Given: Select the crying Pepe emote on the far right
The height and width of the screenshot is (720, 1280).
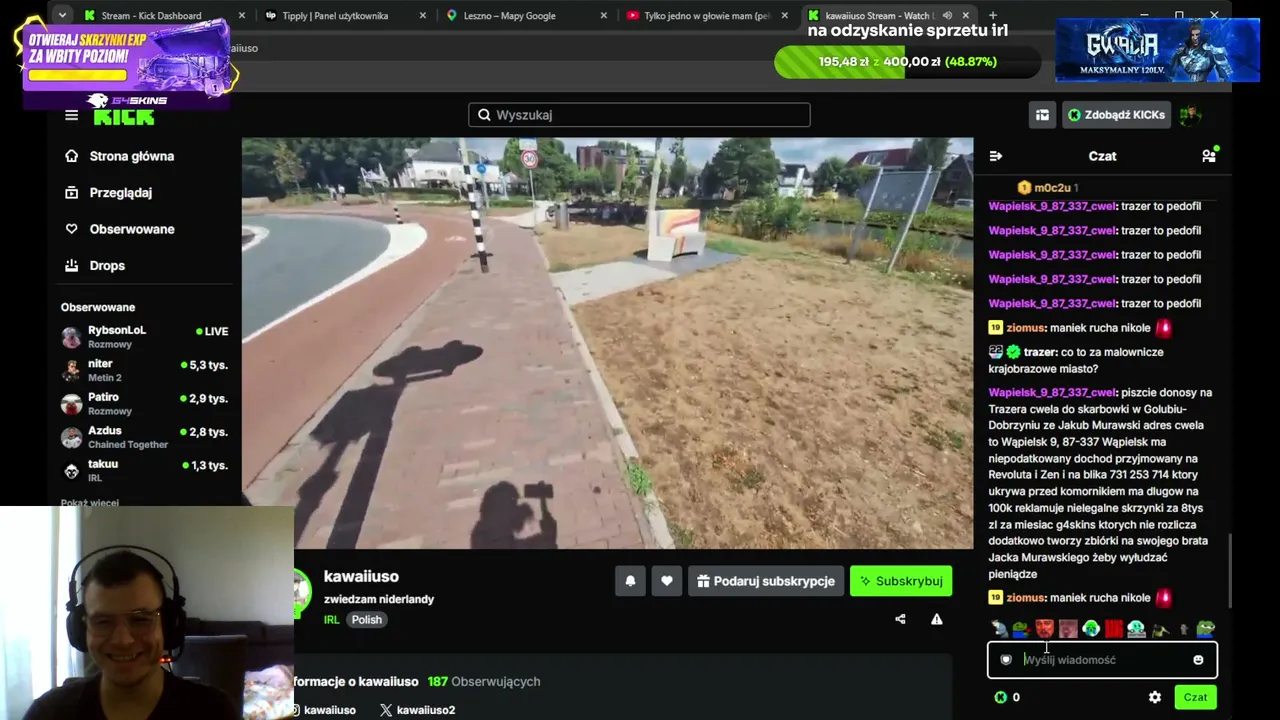Looking at the screenshot, I should (x=1206, y=629).
